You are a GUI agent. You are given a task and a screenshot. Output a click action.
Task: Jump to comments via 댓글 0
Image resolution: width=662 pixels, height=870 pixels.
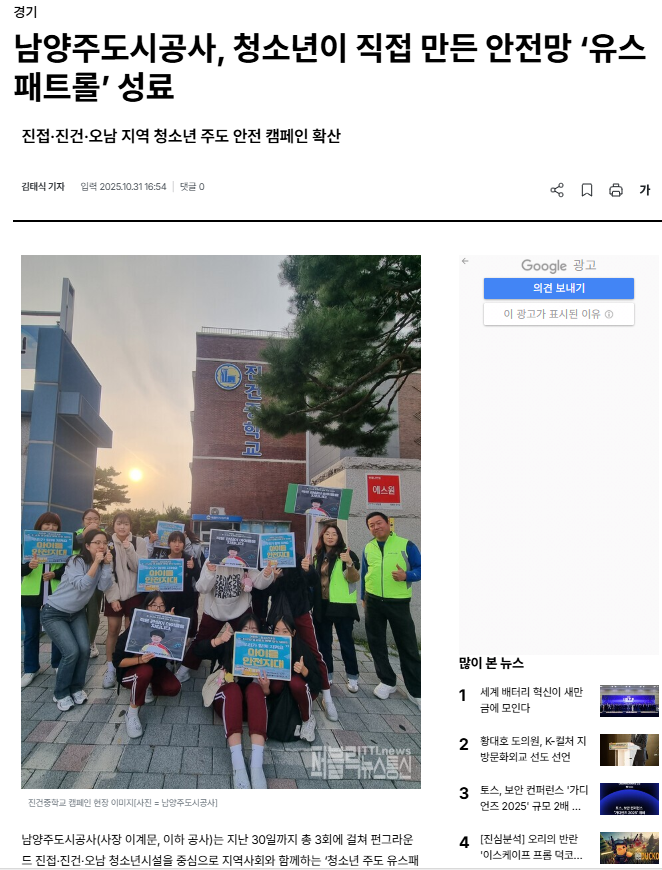[192, 187]
